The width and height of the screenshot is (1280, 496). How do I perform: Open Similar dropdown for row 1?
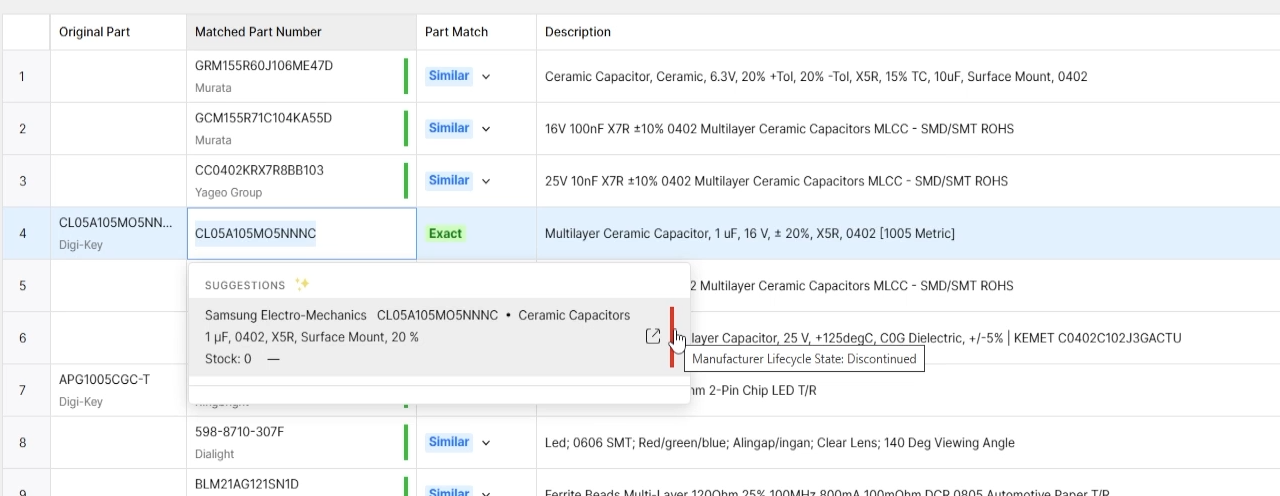pyautogui.click(x=486, y=76)
